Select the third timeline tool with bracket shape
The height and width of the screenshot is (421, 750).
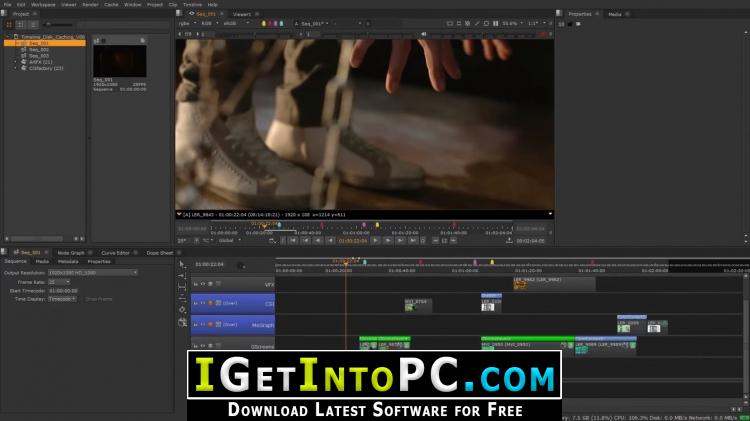tap(182, 287)
